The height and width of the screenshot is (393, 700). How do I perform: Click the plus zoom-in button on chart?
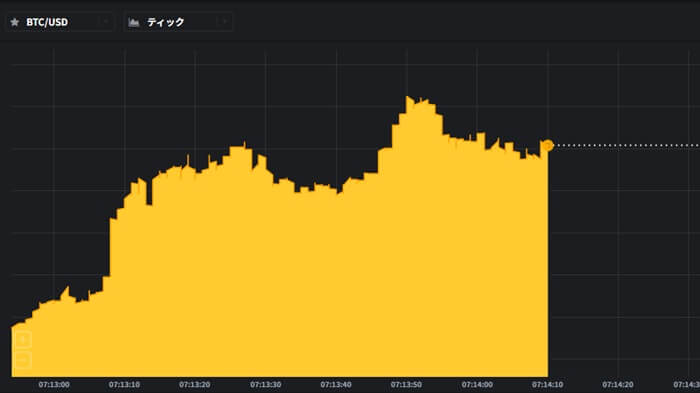[23, 339]
